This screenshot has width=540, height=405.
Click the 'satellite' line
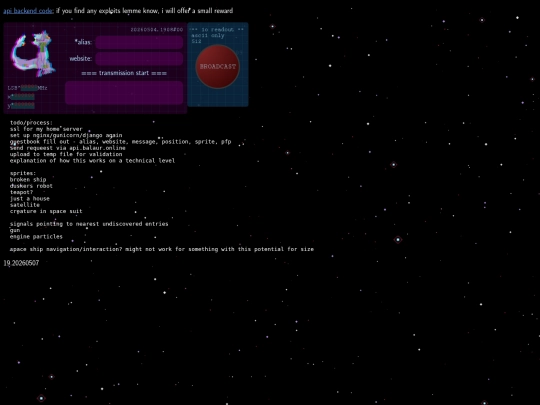[25, 205]
